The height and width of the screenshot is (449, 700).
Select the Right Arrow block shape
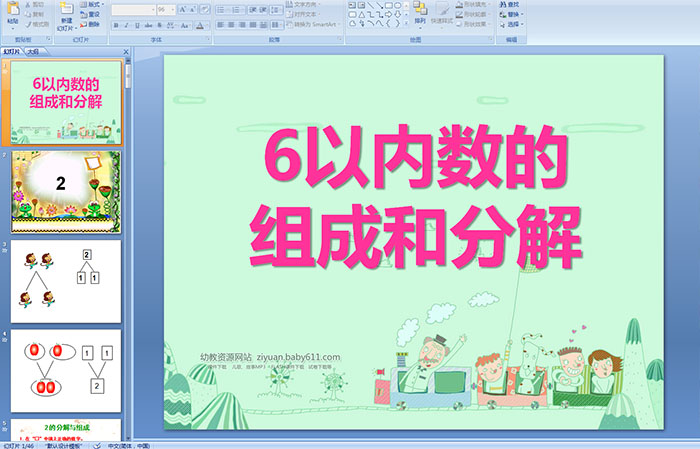[388, 15]
